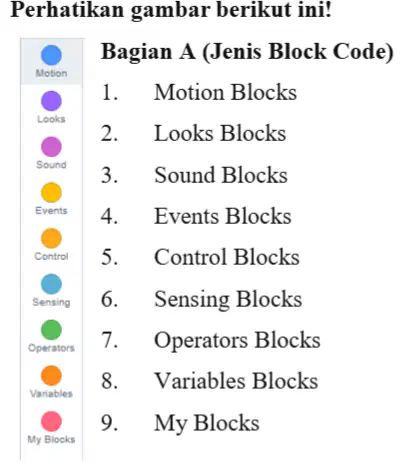
Task: Choose the magenta Sound category circle
Action: (51, 147)
